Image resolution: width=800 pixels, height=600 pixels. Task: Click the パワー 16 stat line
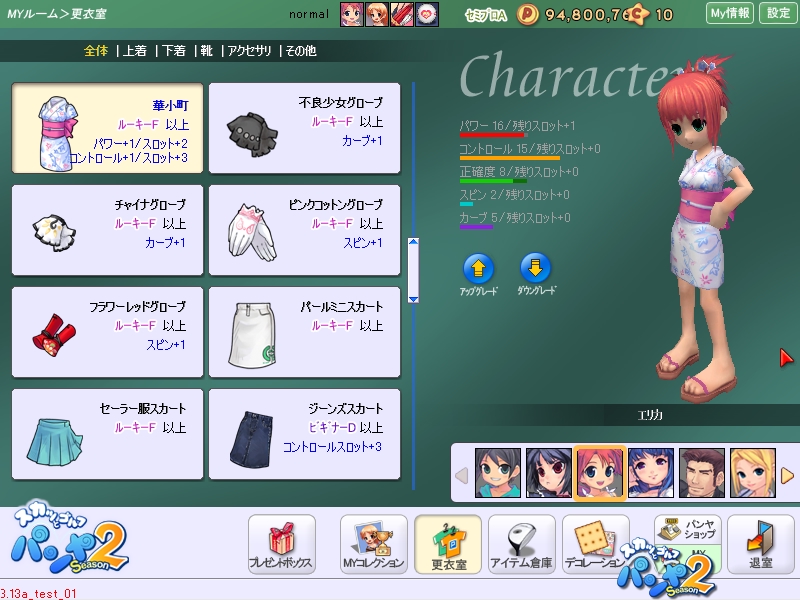coord(517,126)
